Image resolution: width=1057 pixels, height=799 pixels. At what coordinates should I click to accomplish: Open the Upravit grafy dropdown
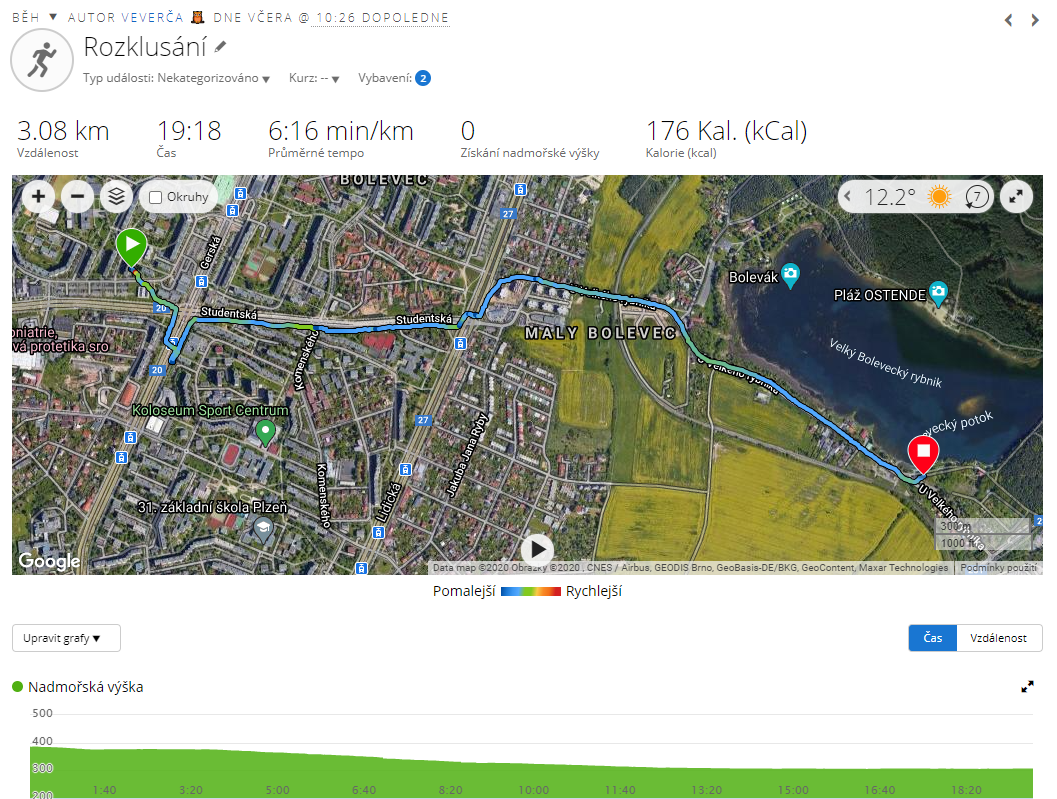point(66,638)
